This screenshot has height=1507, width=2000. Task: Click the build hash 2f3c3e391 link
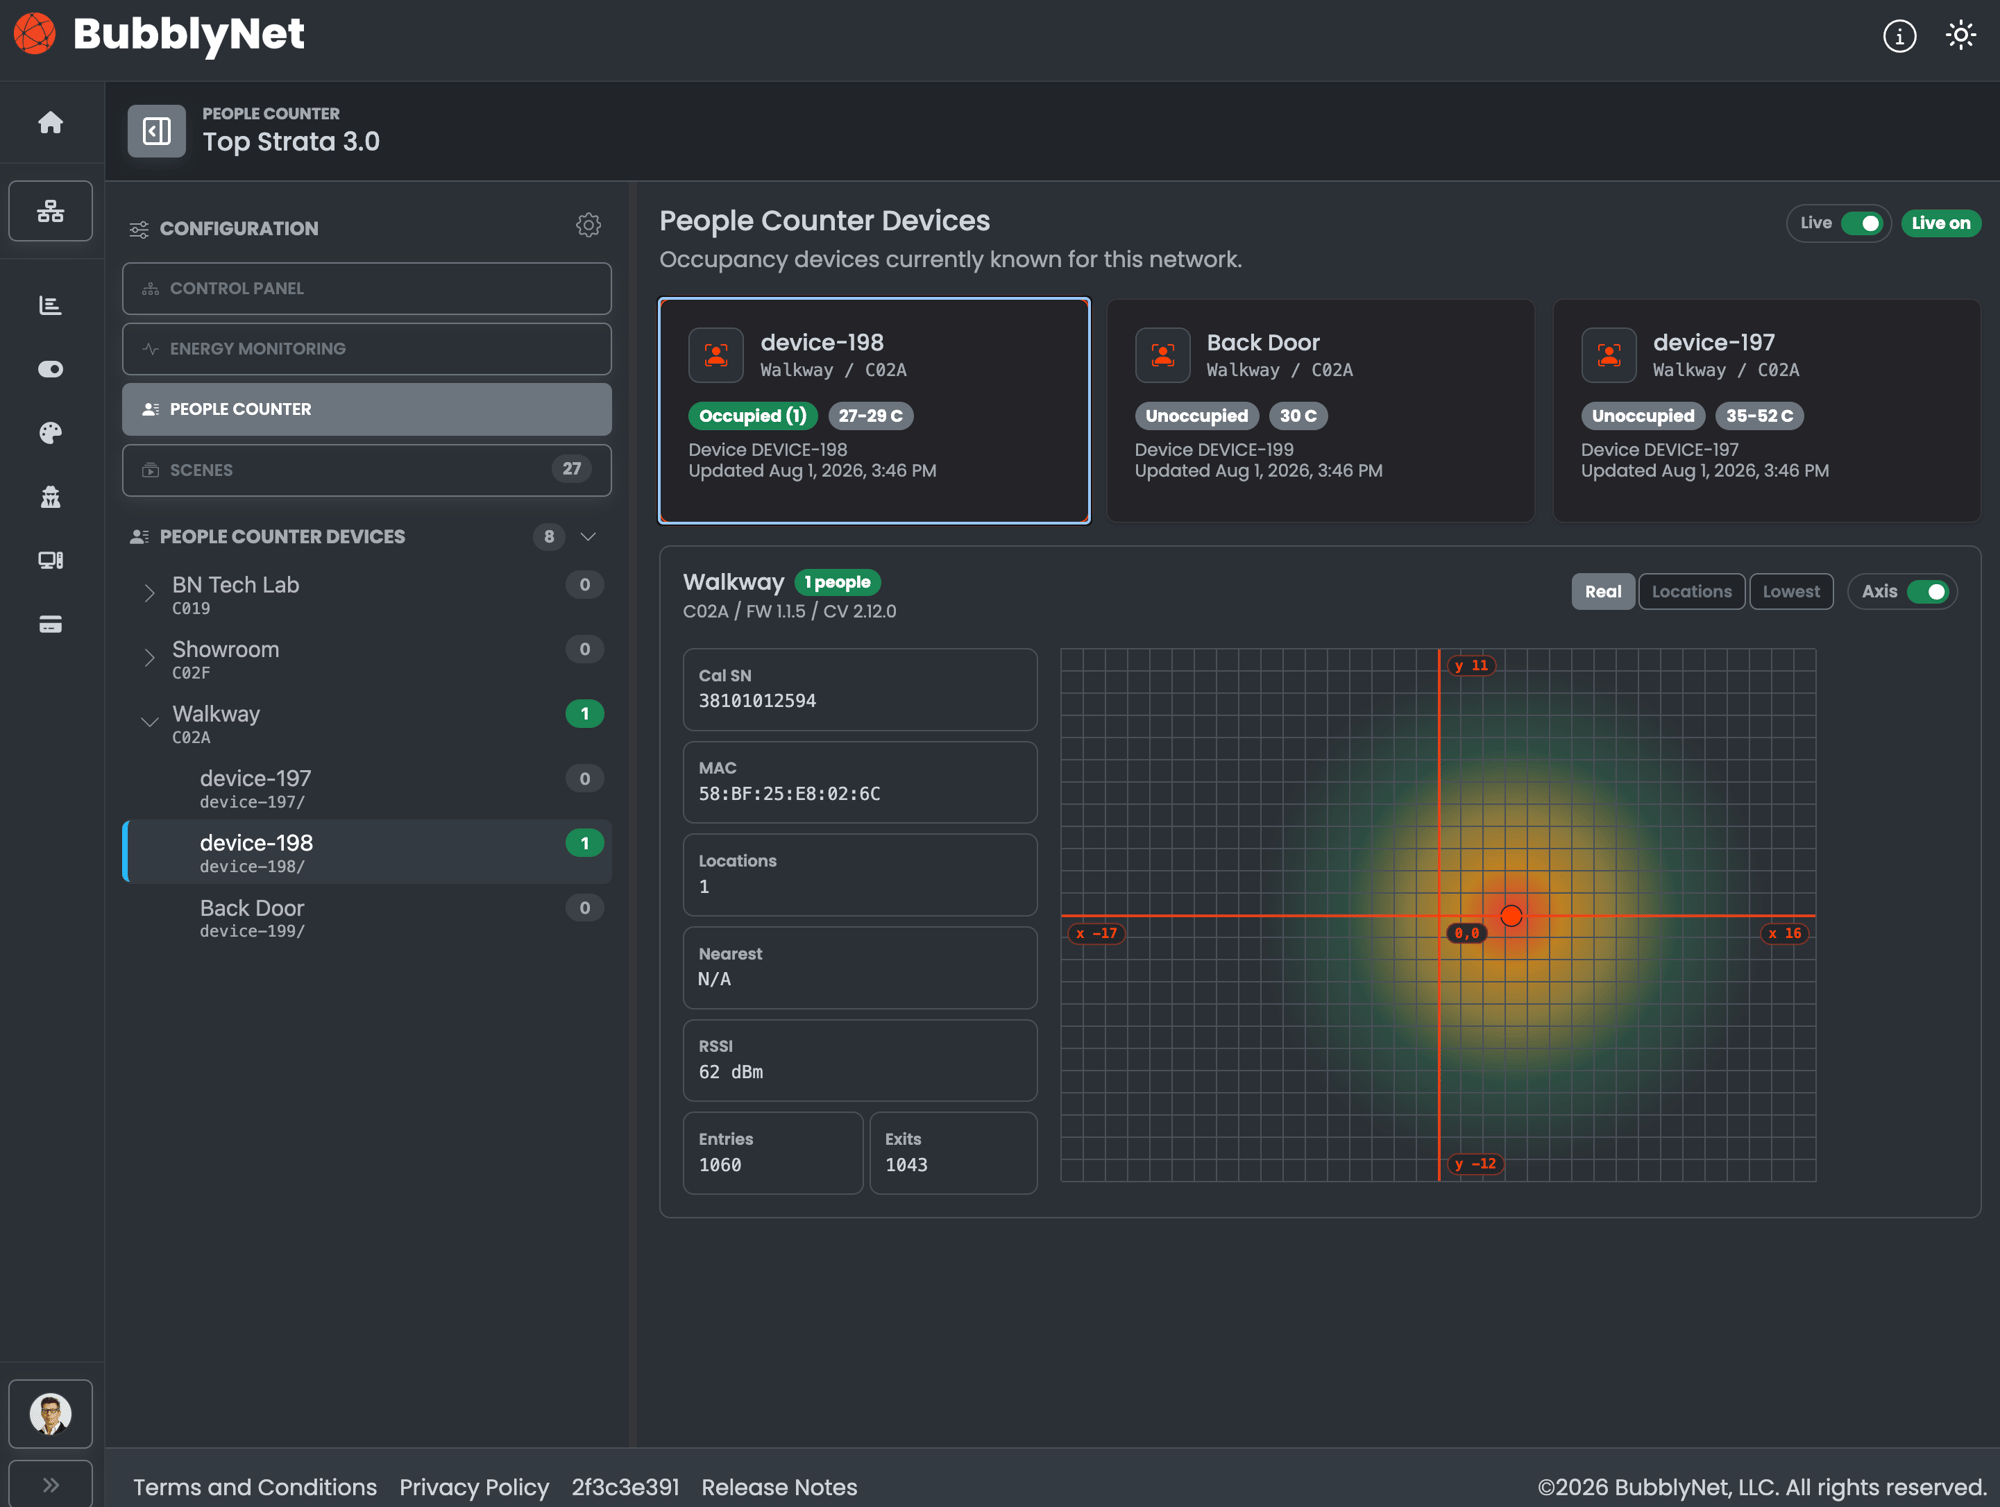pos(625,1487)
